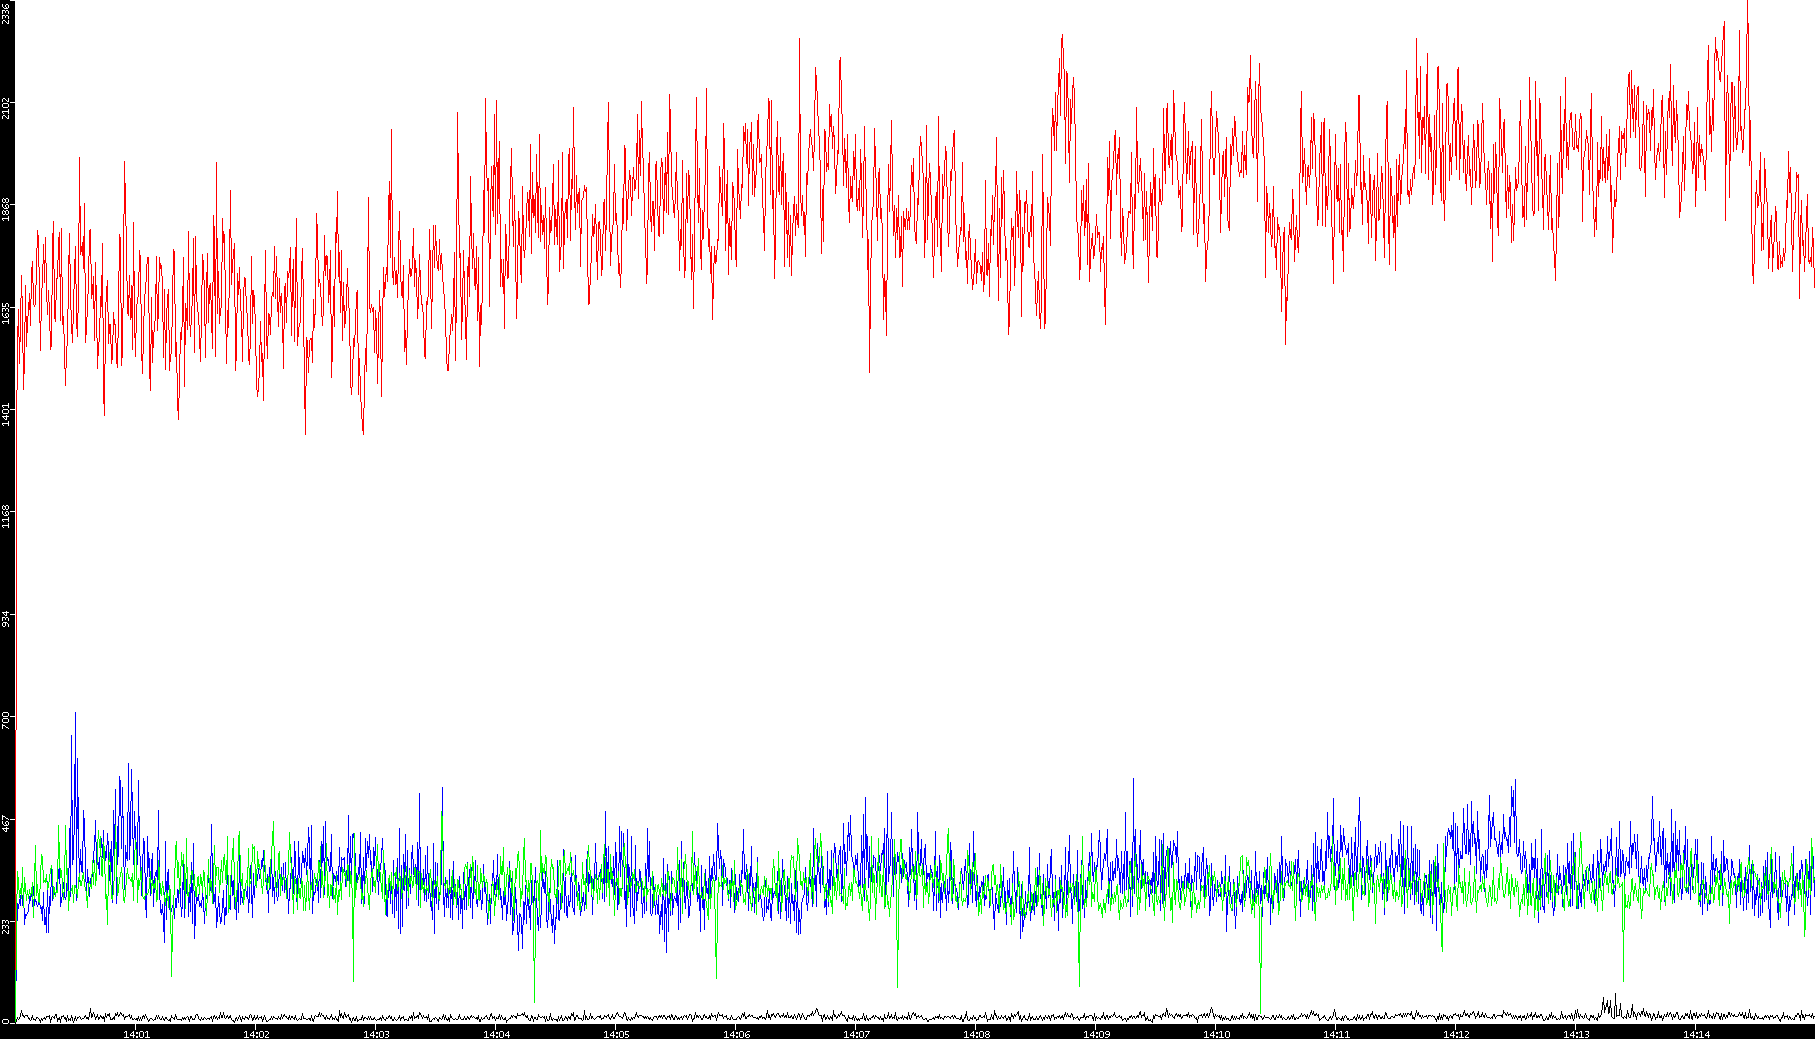Click the 2336 value axis label

coord(6,13)
